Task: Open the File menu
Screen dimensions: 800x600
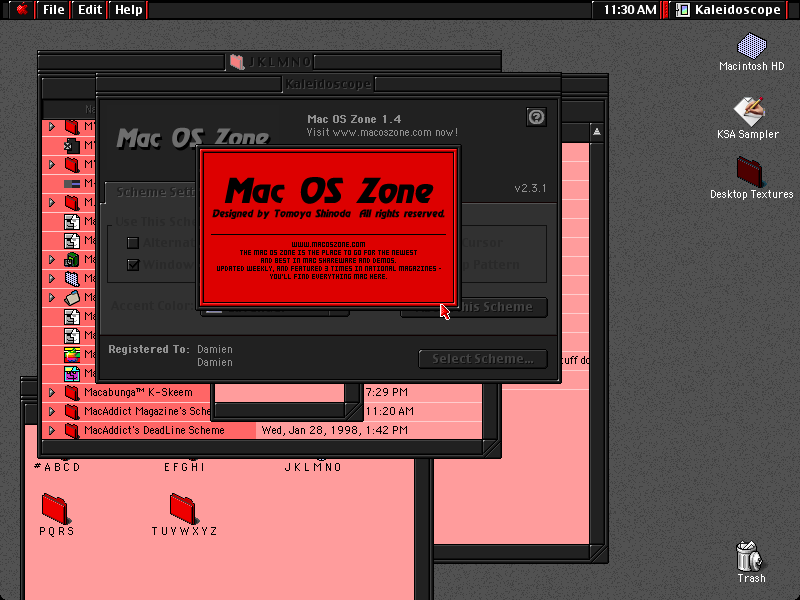Action: tap(54, 10)
